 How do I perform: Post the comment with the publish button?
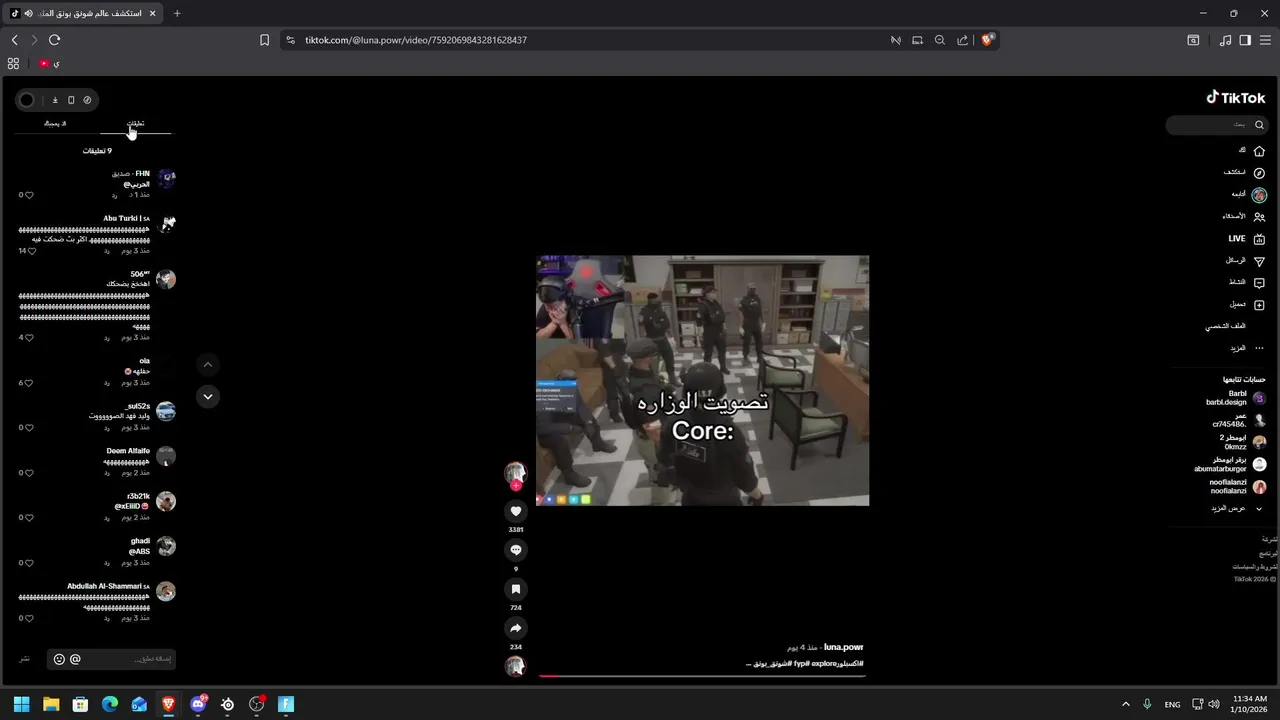(24, 659)
